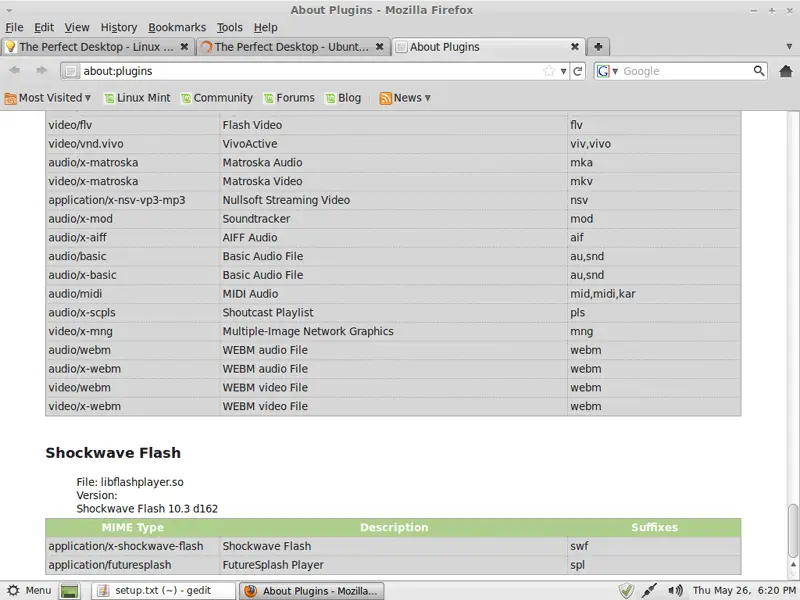800x600 pixels.
Task: Open the Bookmarks menu
Action: point(177,28)
